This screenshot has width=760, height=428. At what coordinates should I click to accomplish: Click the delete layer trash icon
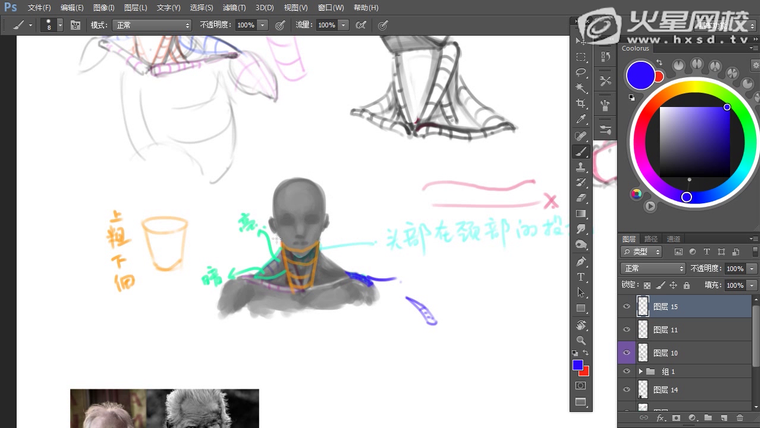[740, 418]
